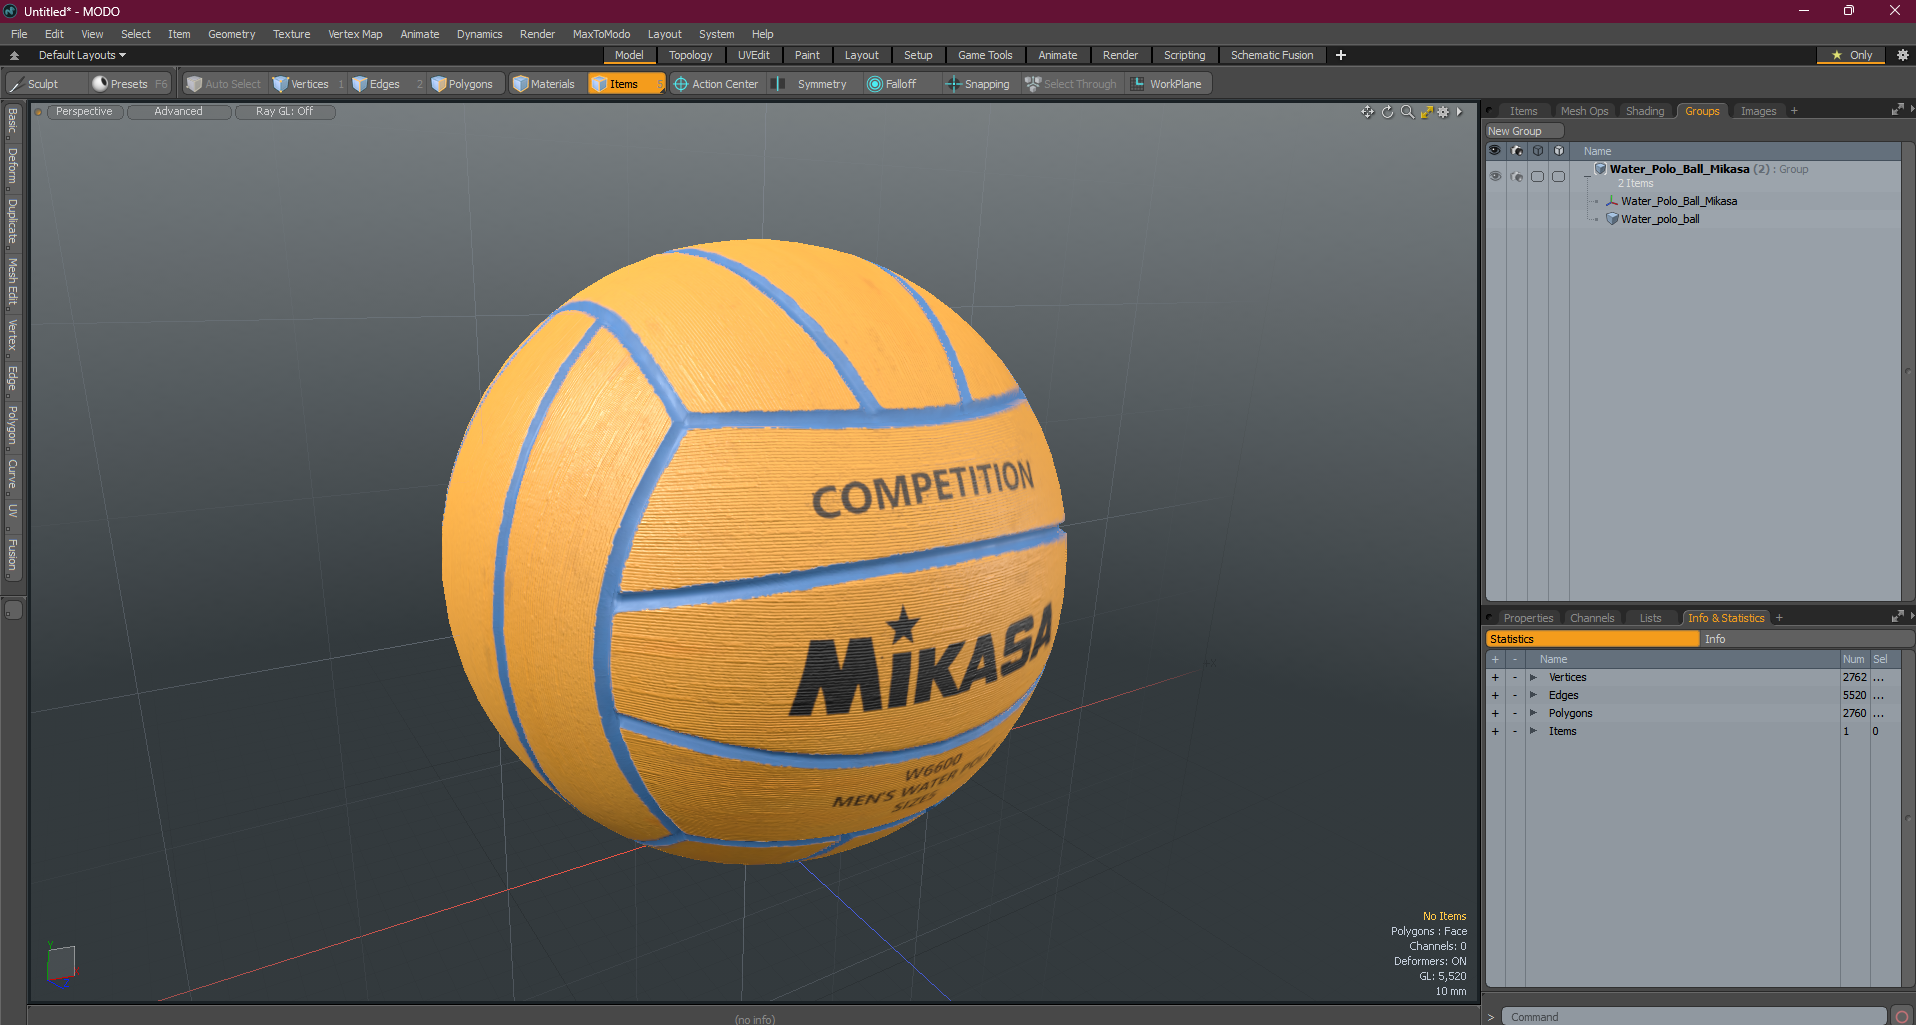Click the yellow maximize viewport icon
Viewport: 1916px width, 1025px height.
point(1427,112)
